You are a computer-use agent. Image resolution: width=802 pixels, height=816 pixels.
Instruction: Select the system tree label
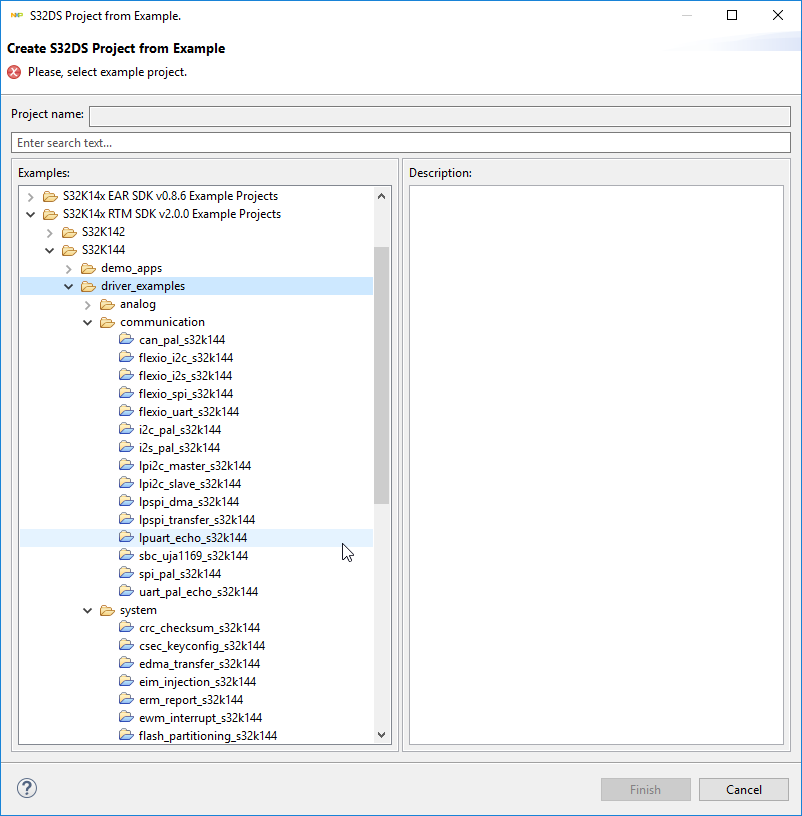(x=138, y=610)
